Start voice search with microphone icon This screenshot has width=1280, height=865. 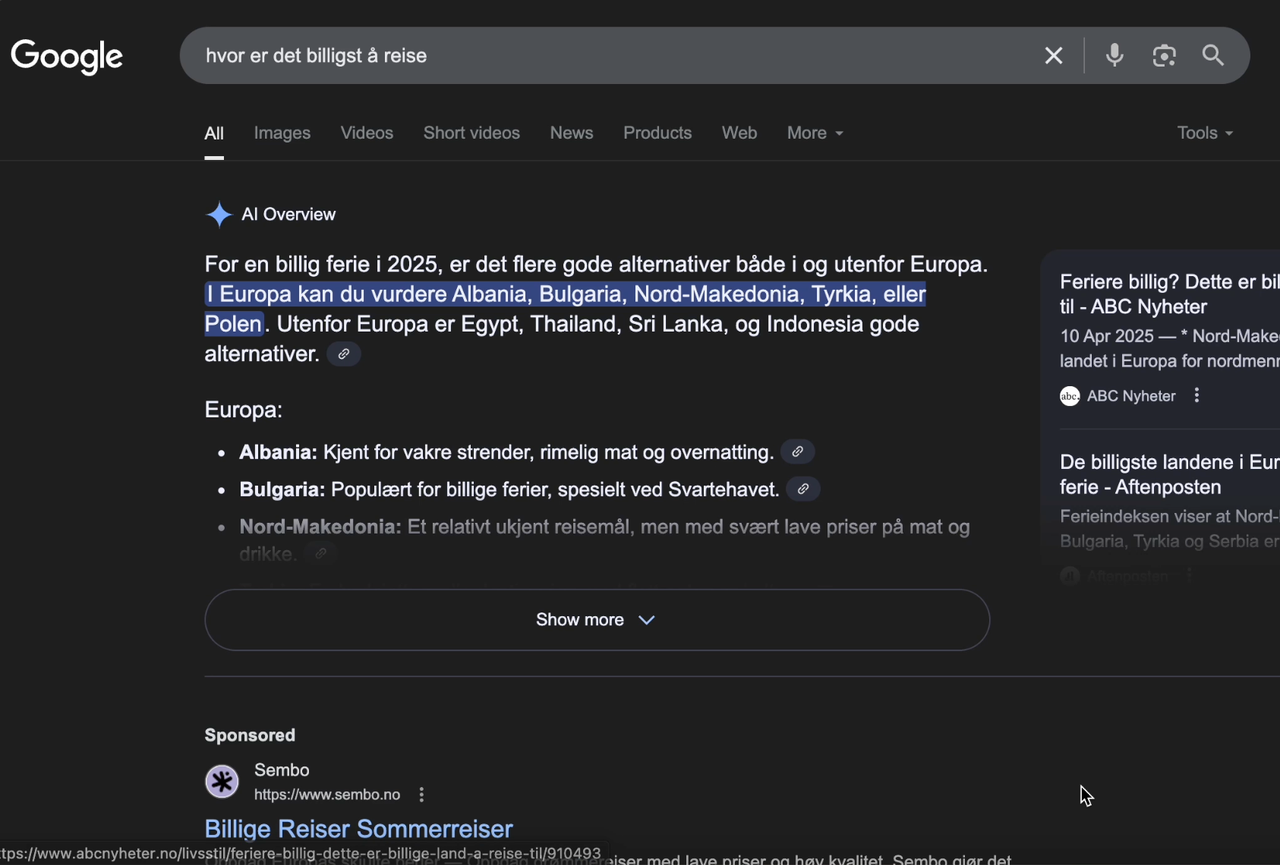[x=1114, y=56]
